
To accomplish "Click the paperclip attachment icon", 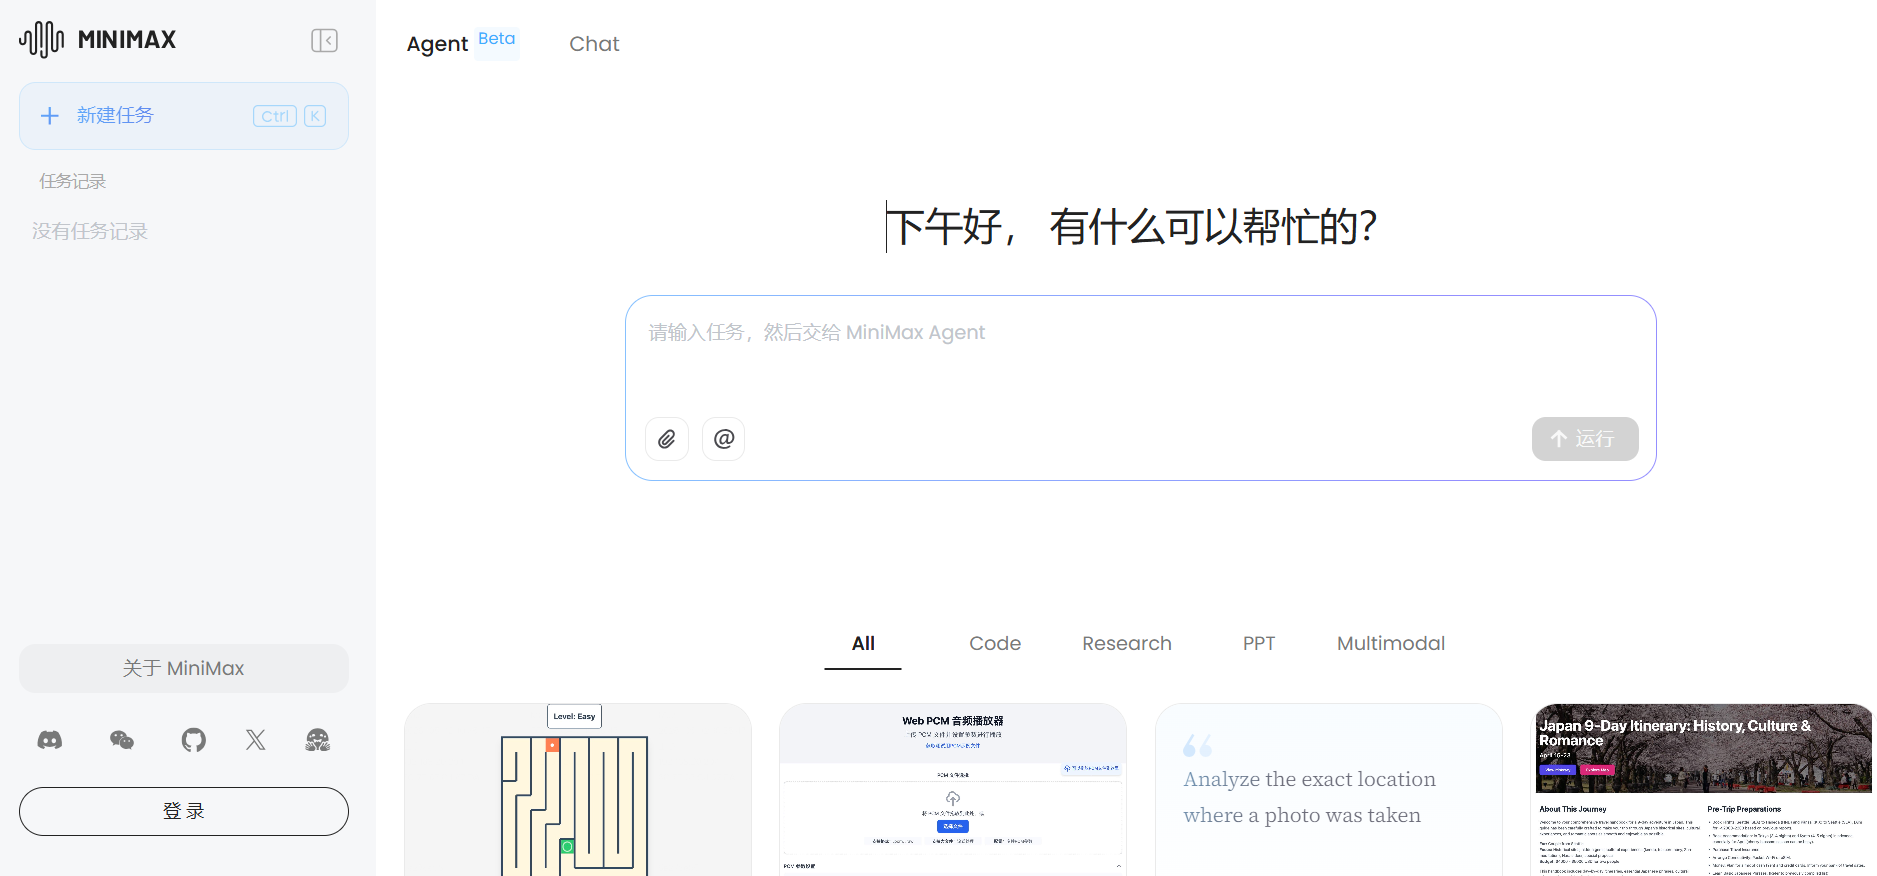I will (667, 439).
